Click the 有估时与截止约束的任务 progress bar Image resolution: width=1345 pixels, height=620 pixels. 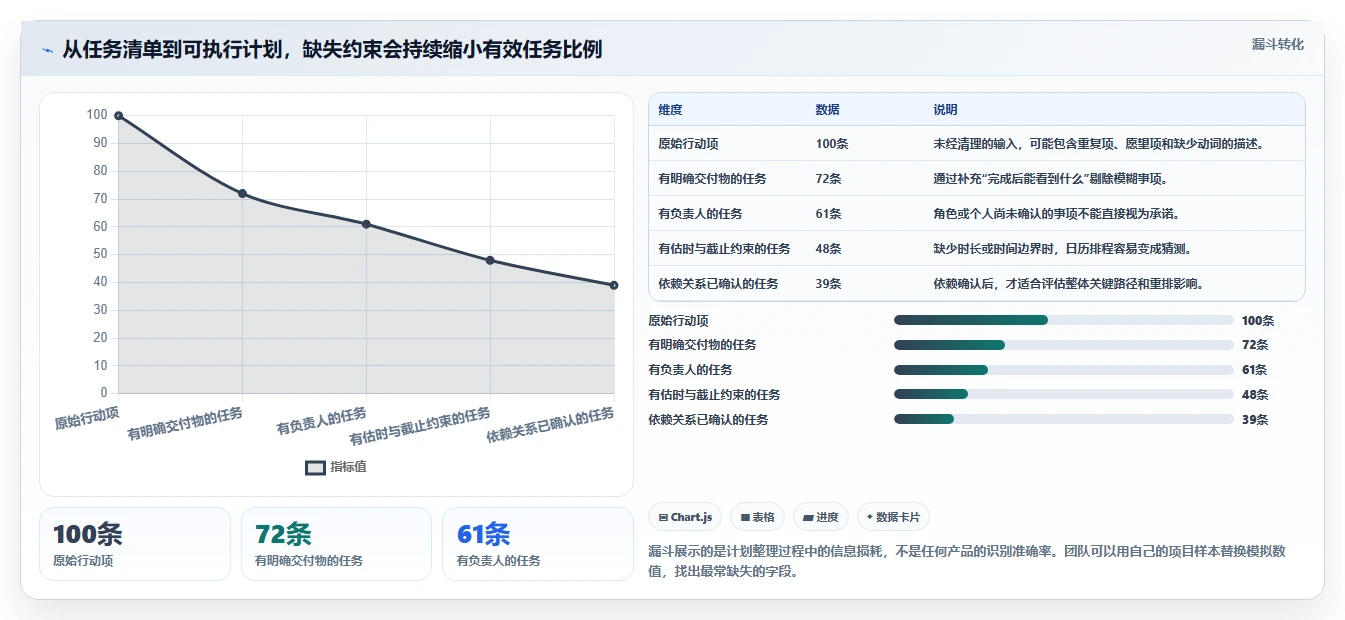point(1064,395)
